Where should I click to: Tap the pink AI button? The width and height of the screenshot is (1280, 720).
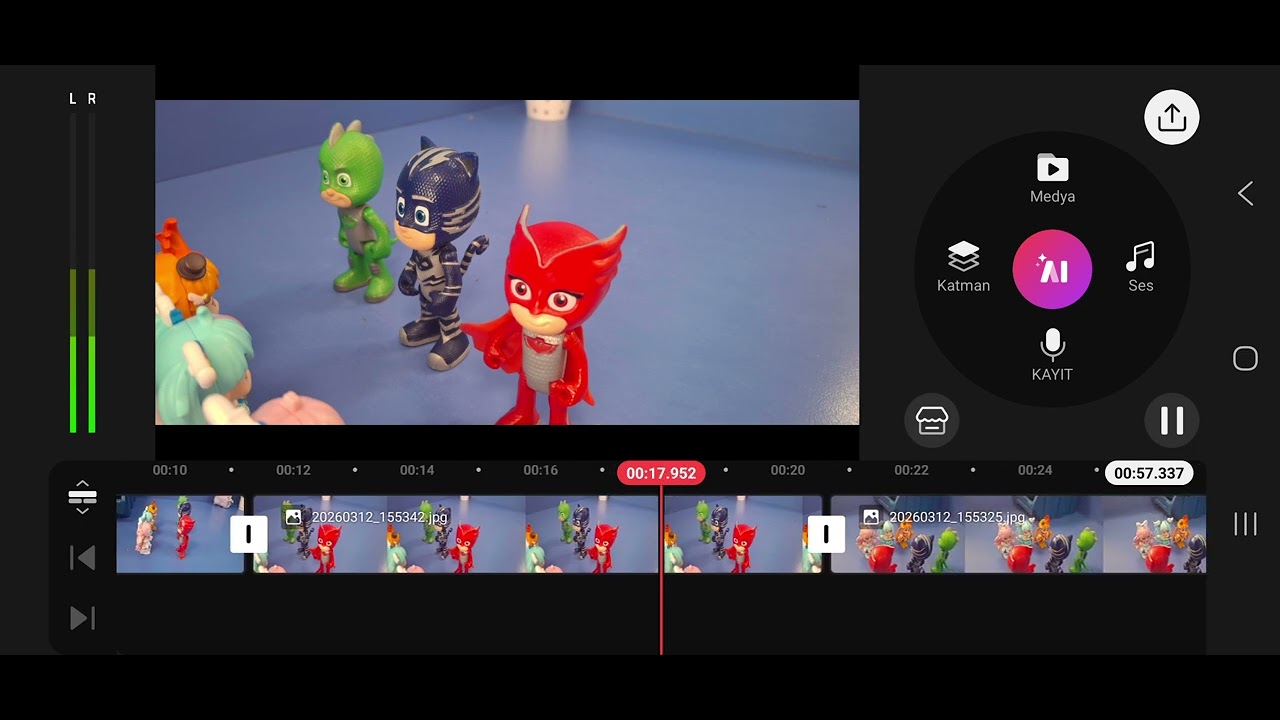tap(1052, 269)
